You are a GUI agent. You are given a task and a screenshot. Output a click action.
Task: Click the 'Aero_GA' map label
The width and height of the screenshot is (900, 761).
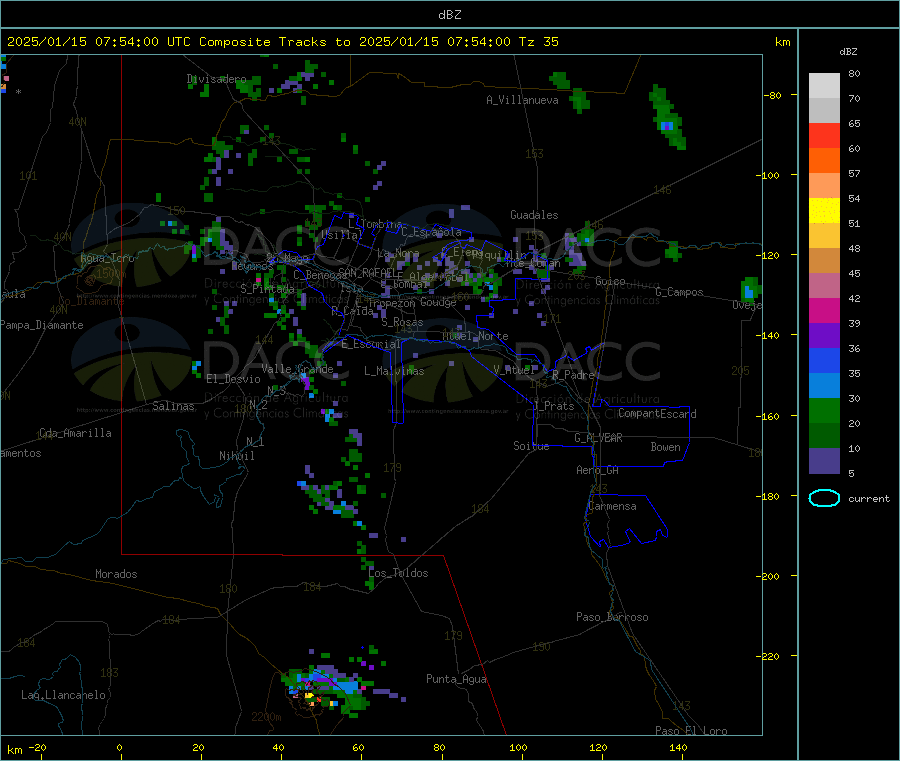click(598, 470)
